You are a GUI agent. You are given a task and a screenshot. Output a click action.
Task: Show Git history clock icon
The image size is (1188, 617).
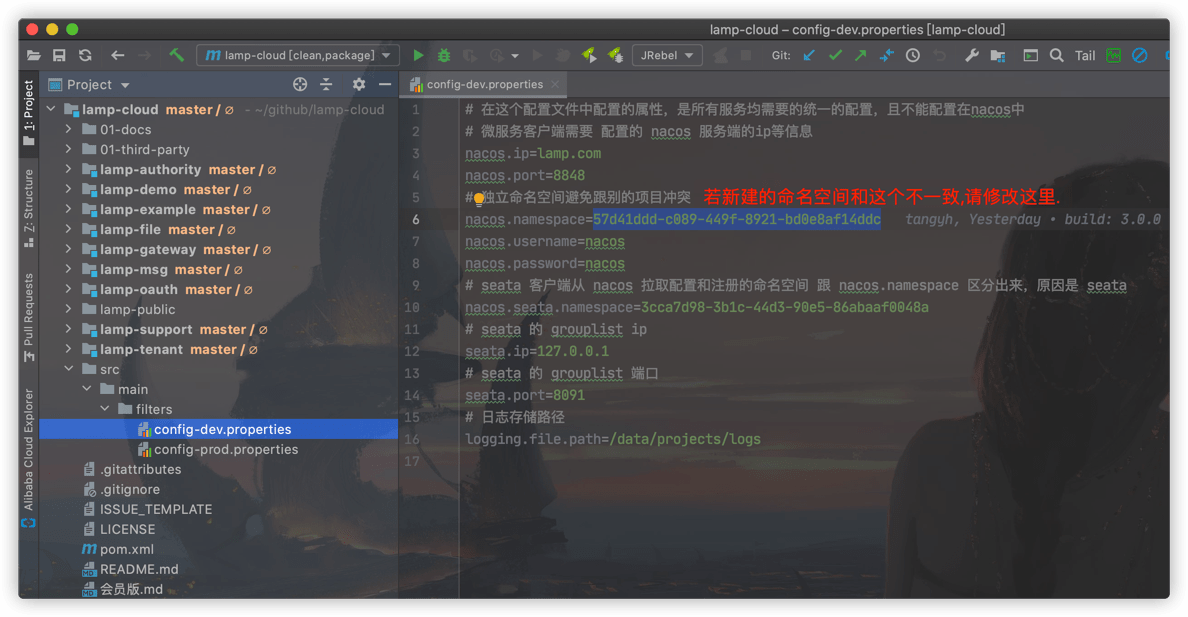[x=913, y=56]
